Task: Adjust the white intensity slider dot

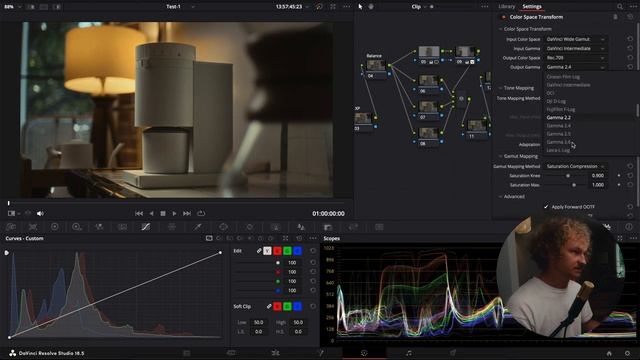Action: pyautogui.click(x=278, y=263)
